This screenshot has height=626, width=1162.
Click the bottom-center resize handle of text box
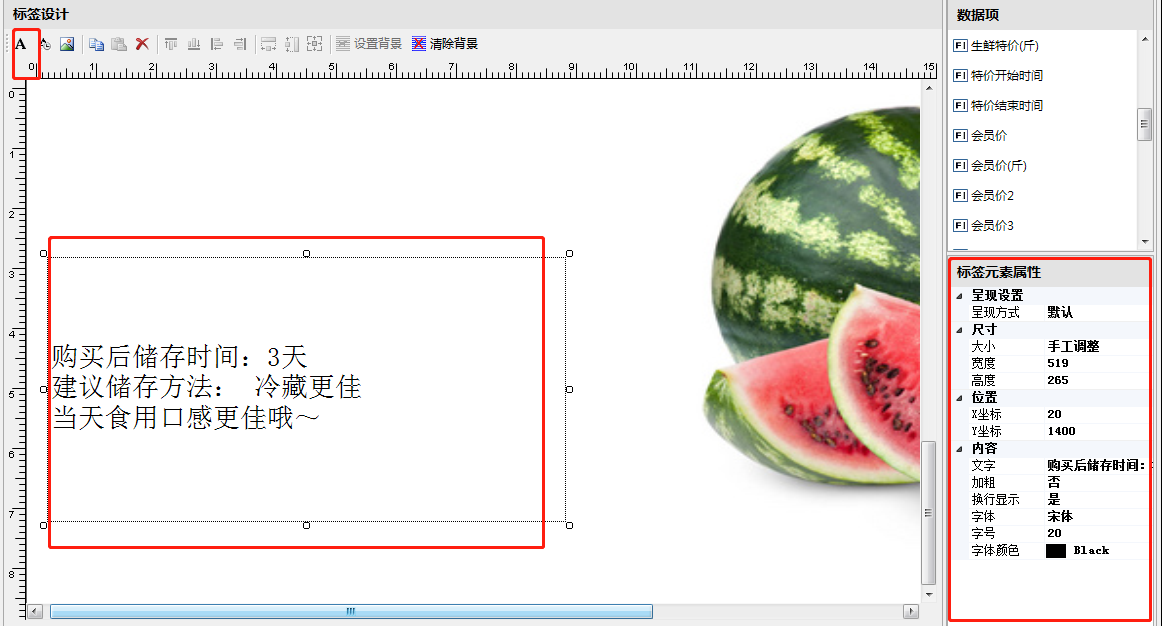tap(306, 525)
